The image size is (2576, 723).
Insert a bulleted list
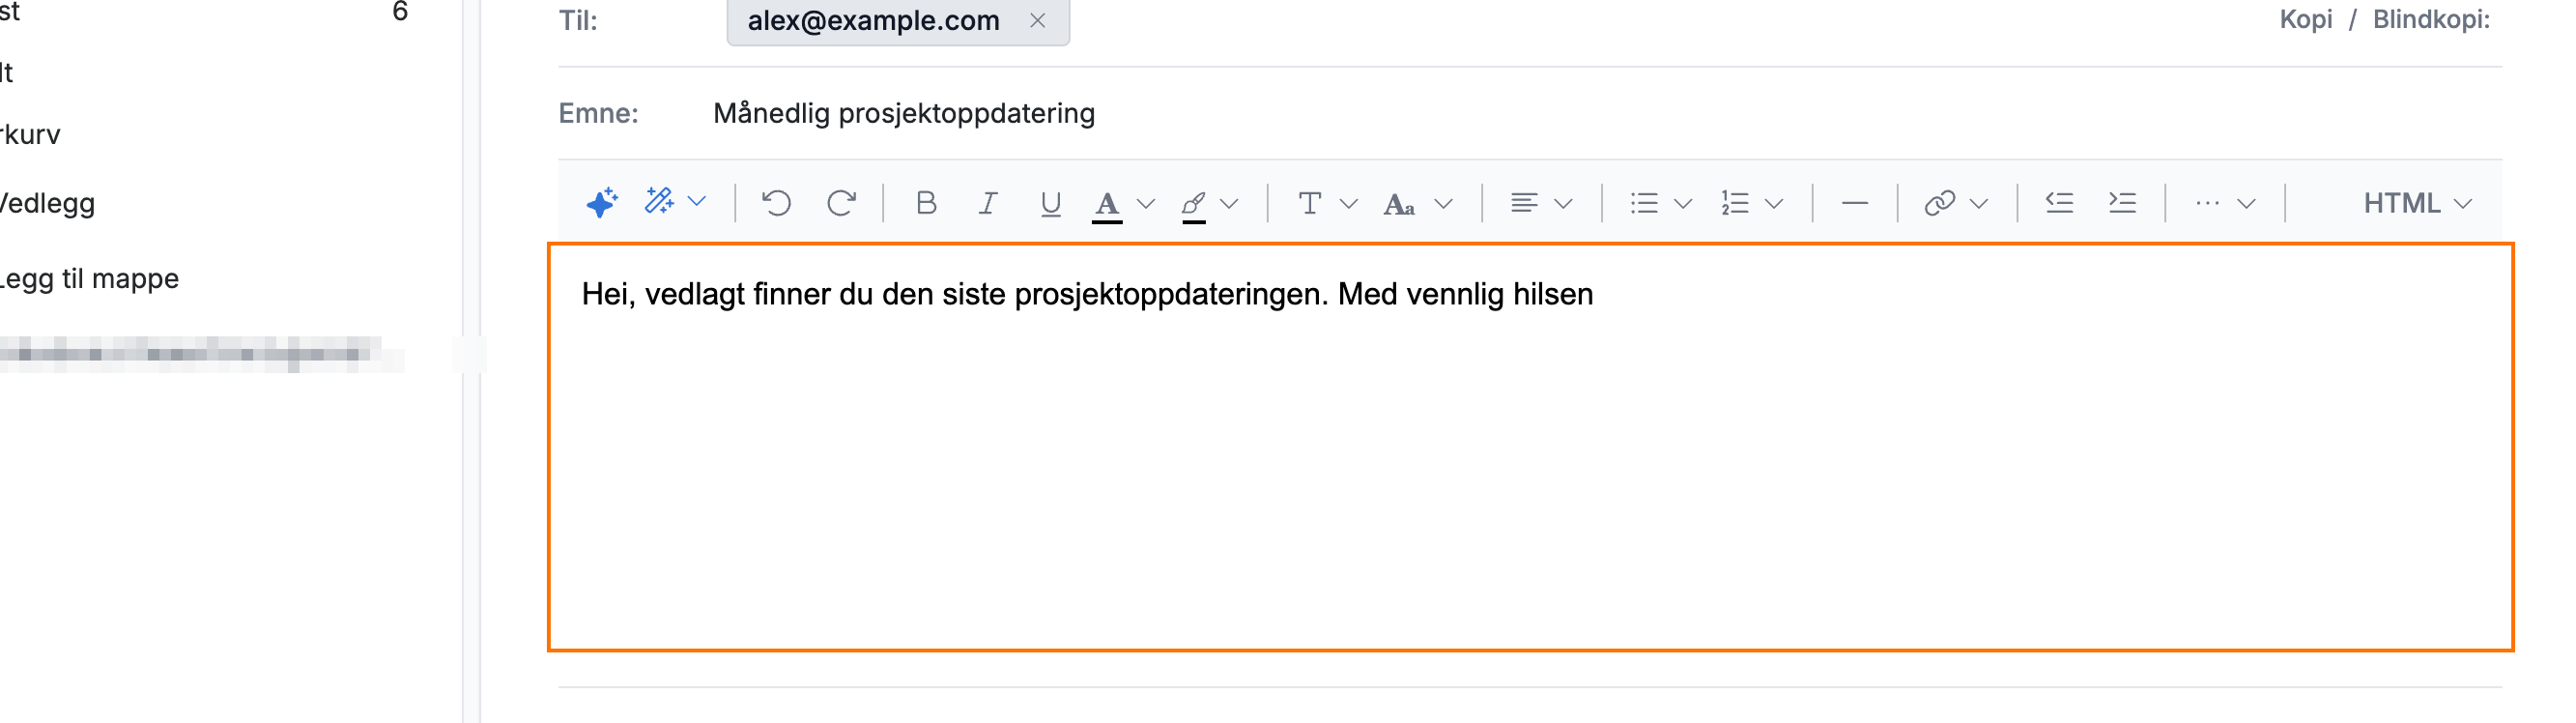pyautogui.click(x=1644, y=203)
